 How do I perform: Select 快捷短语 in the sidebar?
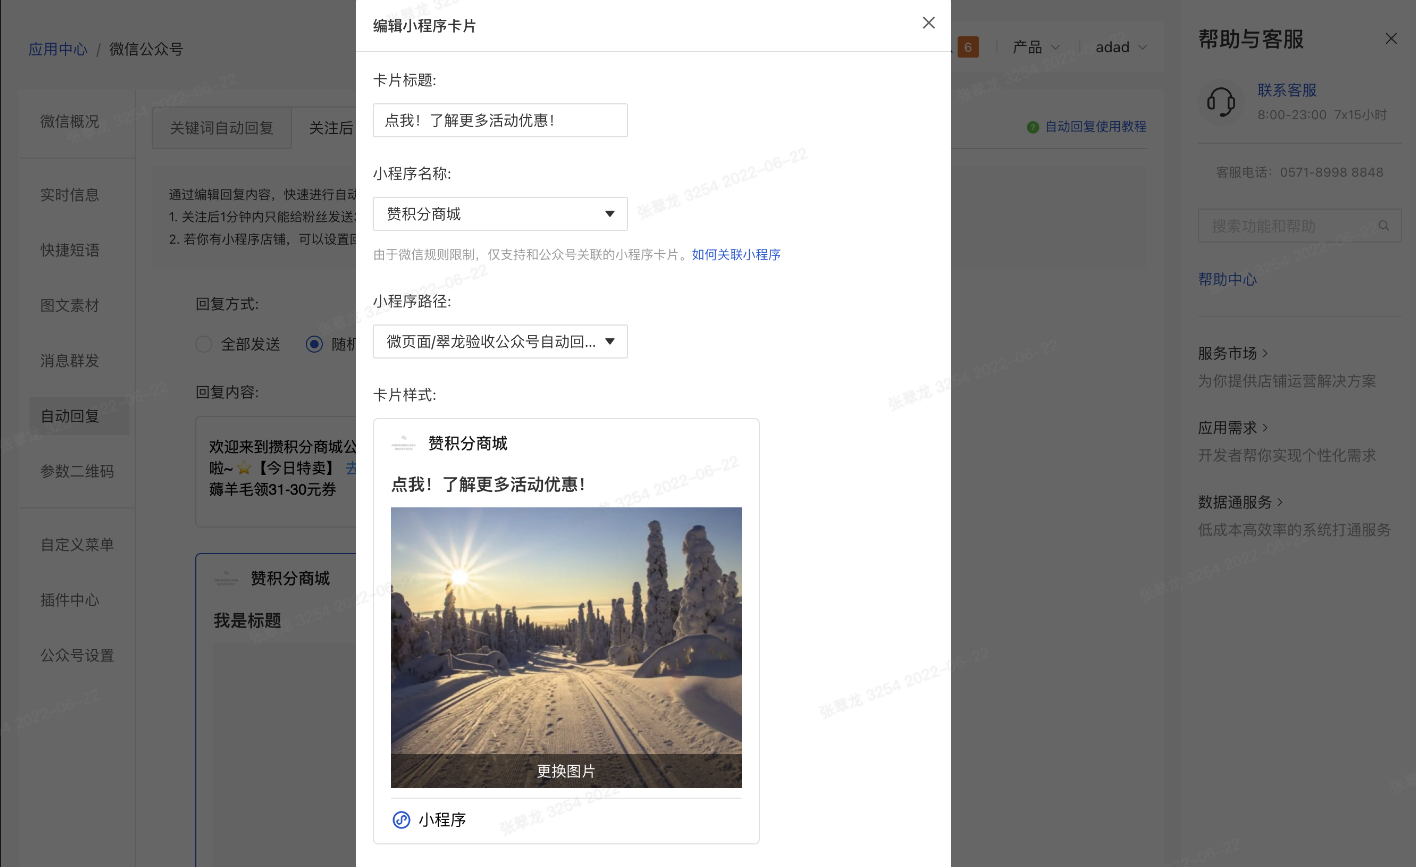70,250
